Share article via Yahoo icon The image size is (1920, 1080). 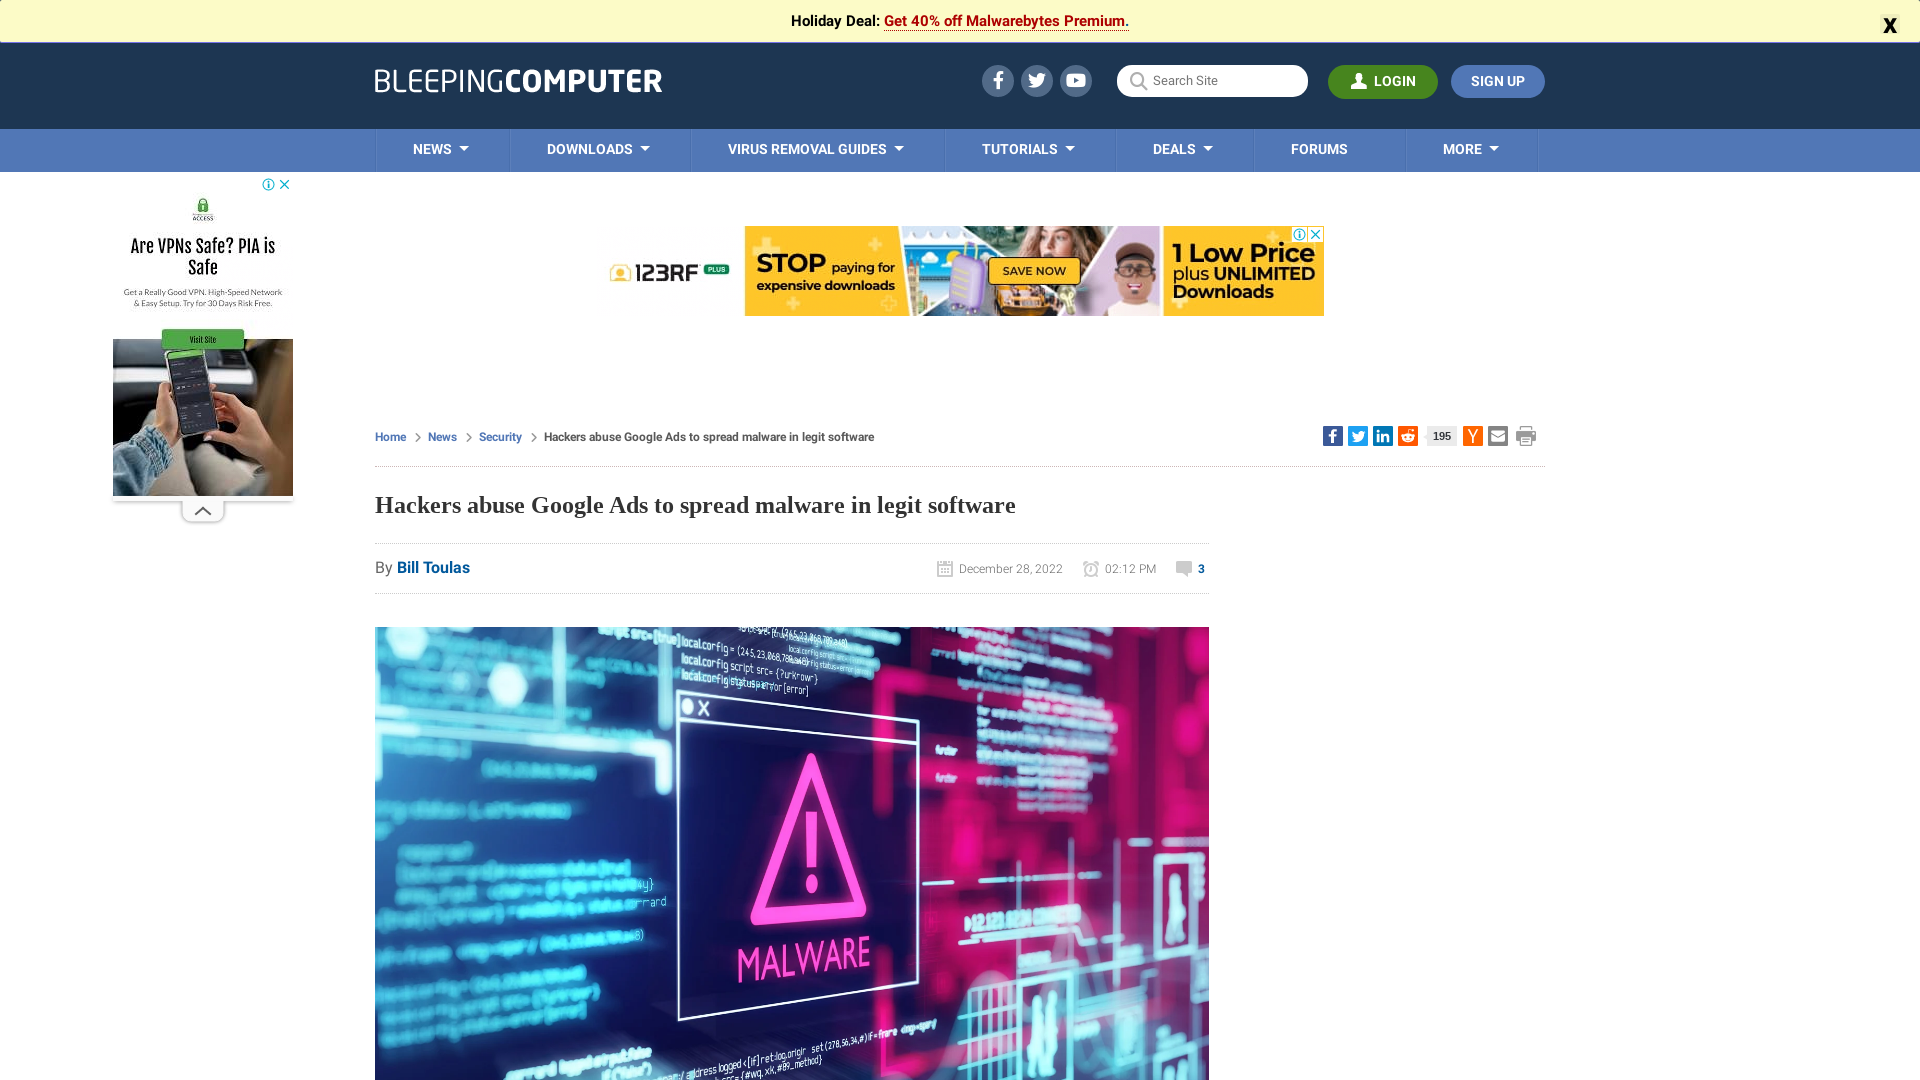pyautogui.click(x=1473, y=435)
